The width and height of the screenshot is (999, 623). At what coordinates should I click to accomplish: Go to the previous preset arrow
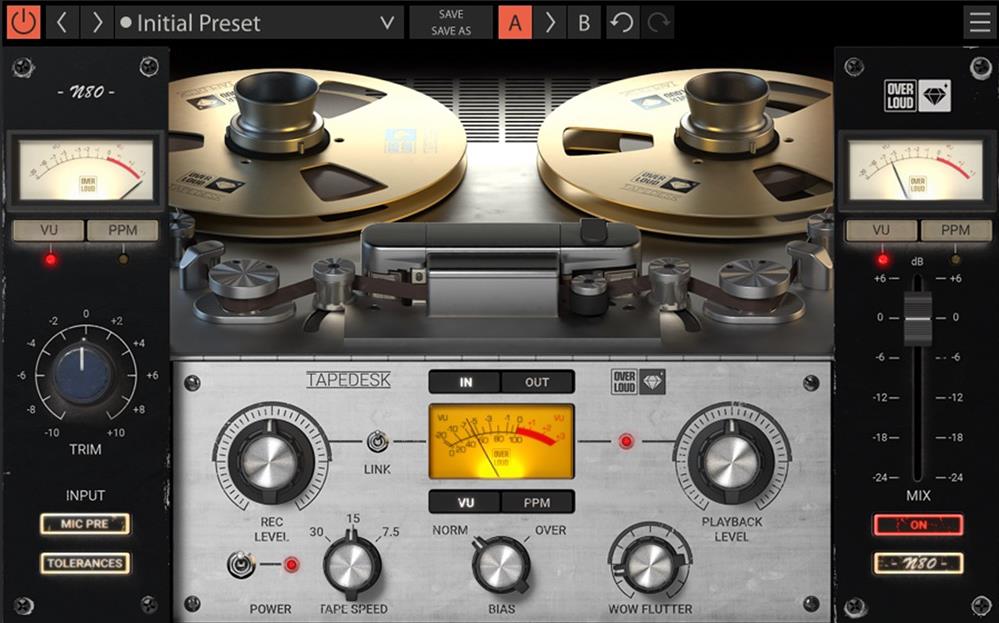pyautogui.click(x=62, y=23)
